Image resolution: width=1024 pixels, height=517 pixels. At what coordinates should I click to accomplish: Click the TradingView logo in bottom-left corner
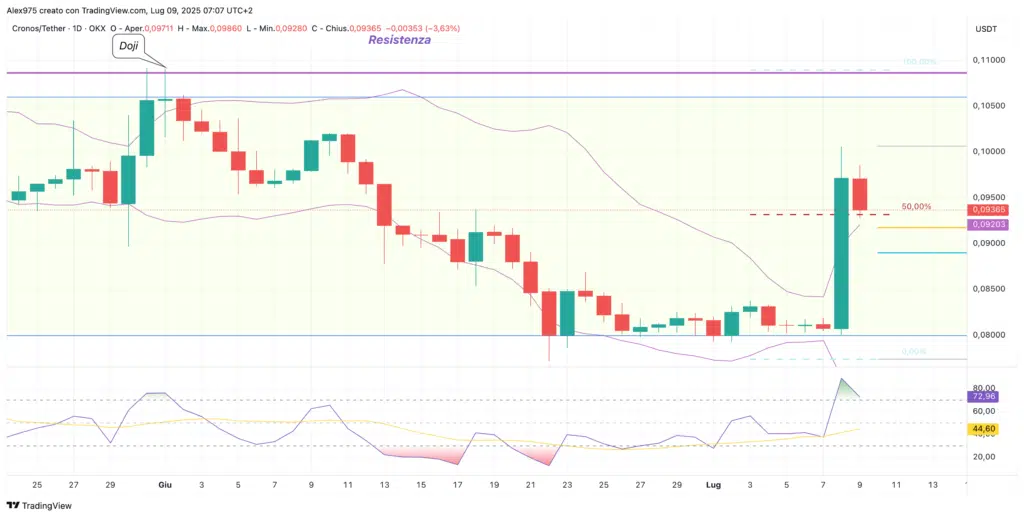40,506
